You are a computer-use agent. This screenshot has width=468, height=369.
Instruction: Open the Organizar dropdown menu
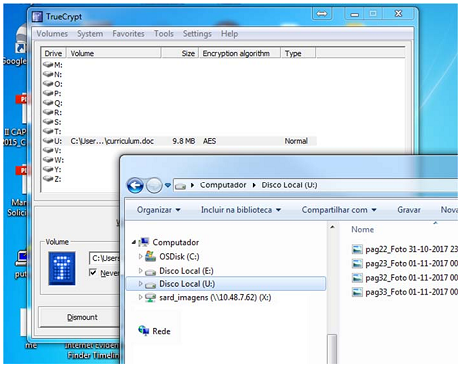click(x=159, y=210)
